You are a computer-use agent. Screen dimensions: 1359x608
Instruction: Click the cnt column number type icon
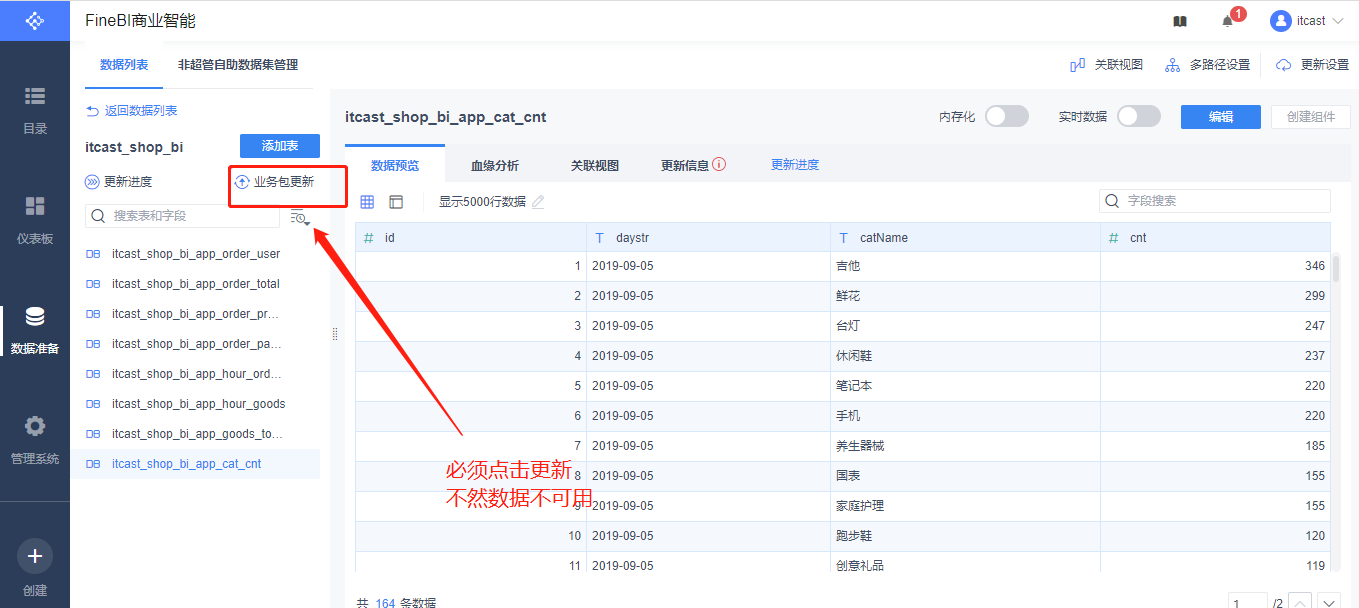point(1113,238)
